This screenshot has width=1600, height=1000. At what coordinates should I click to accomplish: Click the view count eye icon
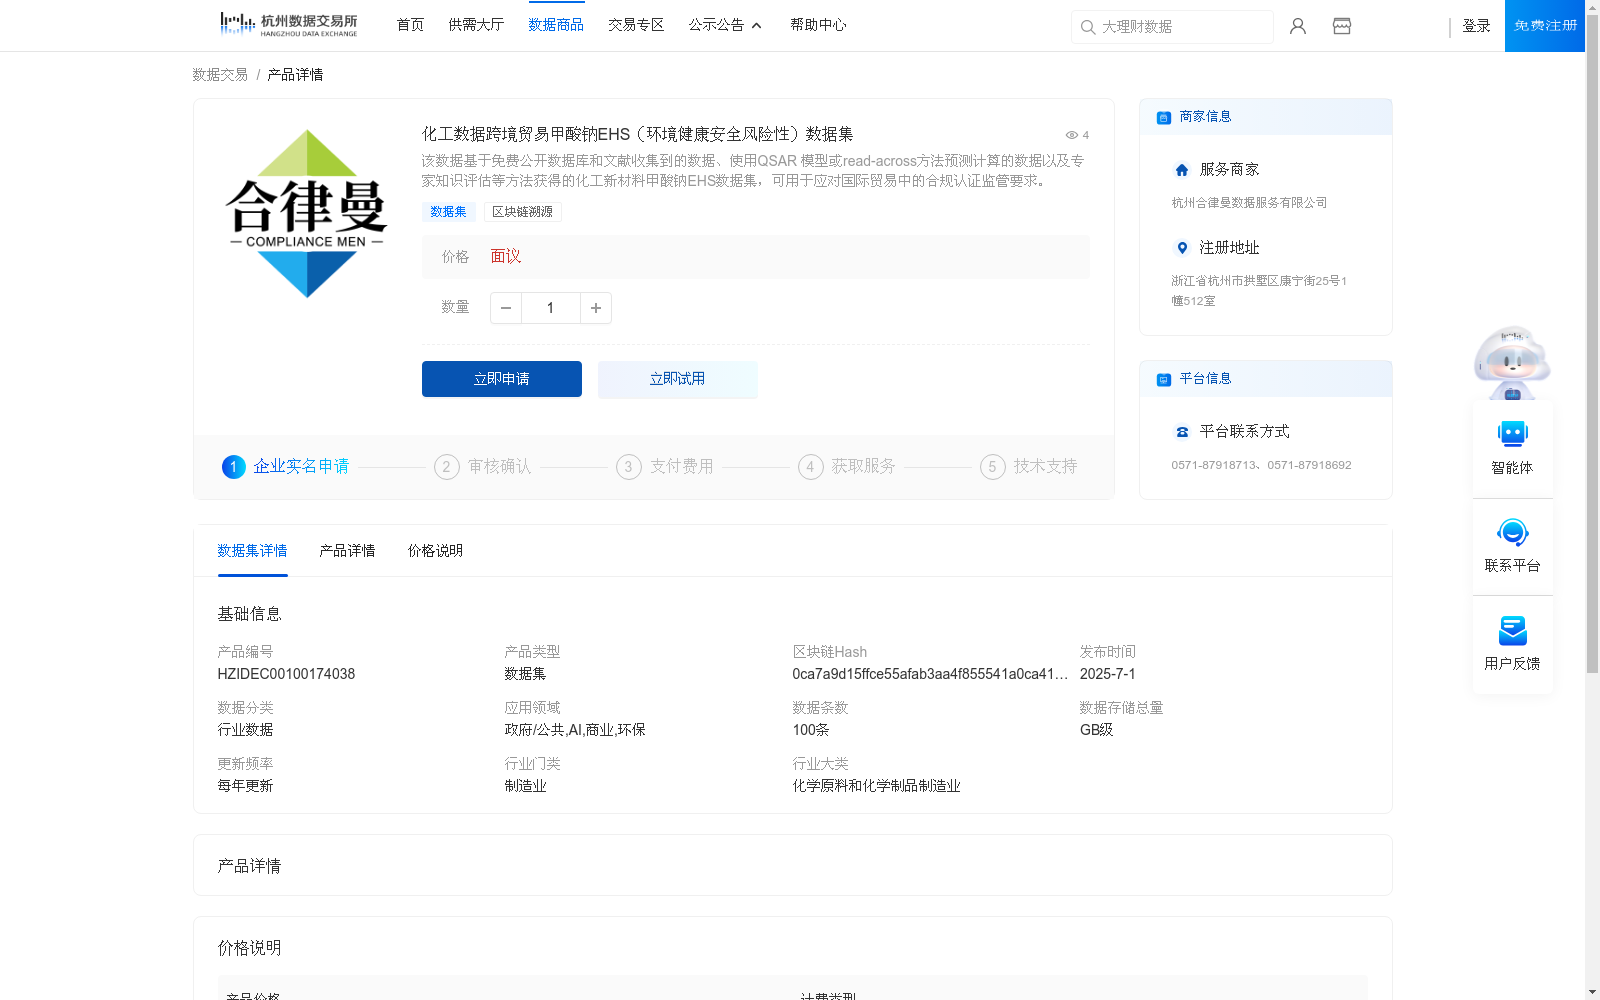coord(1072,135)
